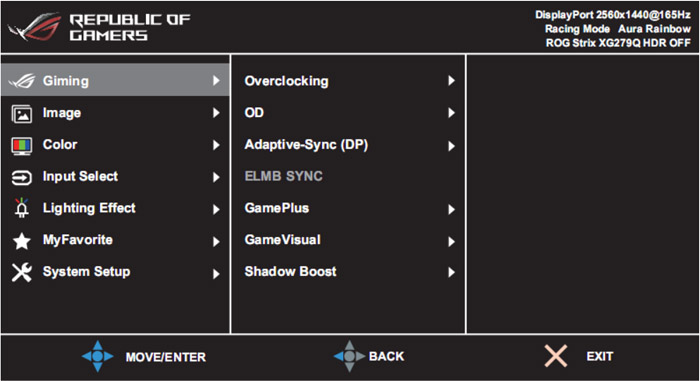Viewport: 700px width, 381px height.
Task: Click the Color monitor icon
Action: pos(21,146)
